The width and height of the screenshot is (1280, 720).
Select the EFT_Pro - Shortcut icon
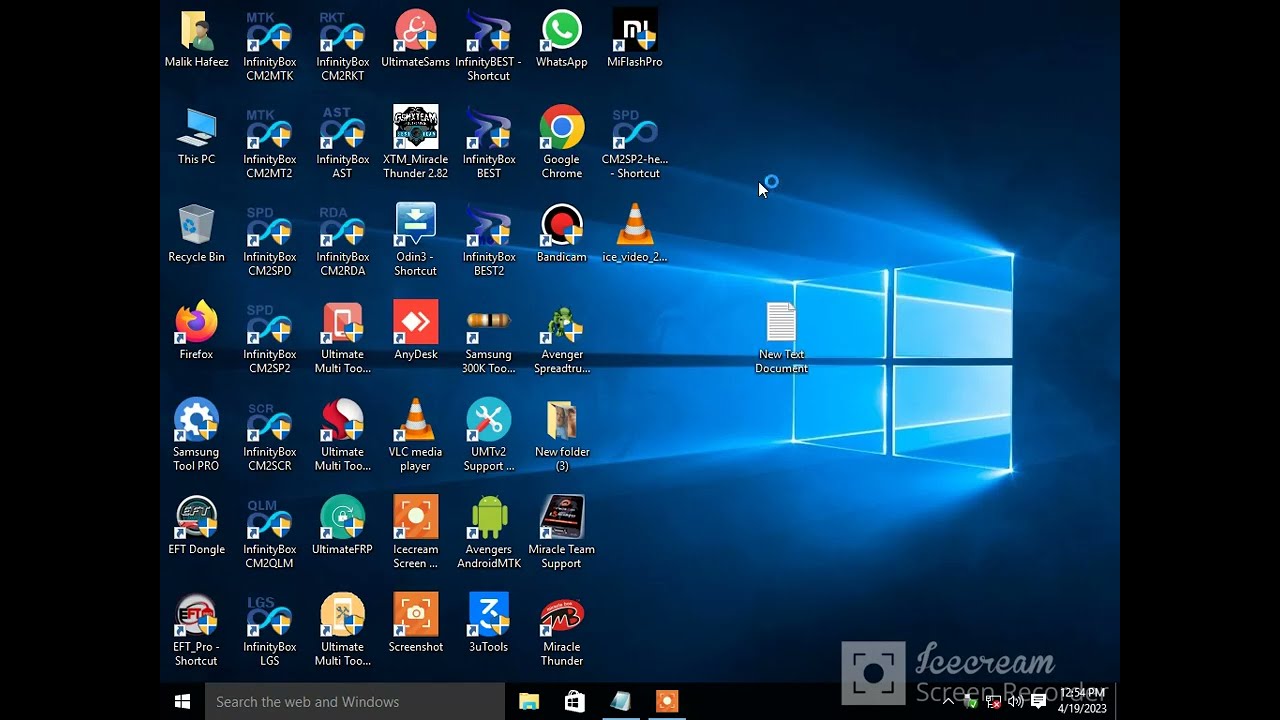pyautogui.click(x=196, y=631)
